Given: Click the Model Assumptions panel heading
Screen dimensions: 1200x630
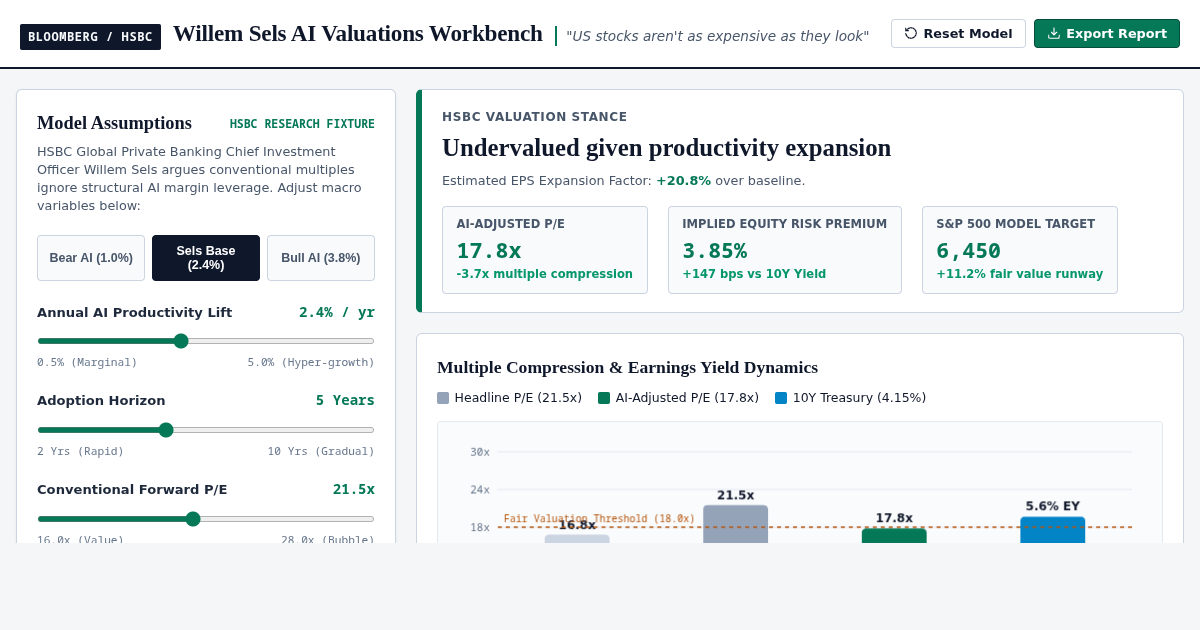Looking at the screenshot, I should (x=114, y=123).
